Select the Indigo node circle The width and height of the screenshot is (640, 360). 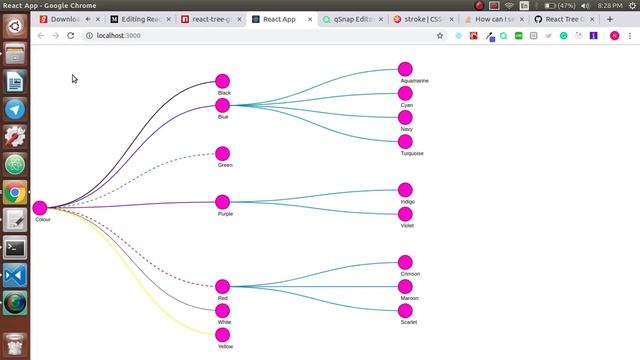pos(405,190)
